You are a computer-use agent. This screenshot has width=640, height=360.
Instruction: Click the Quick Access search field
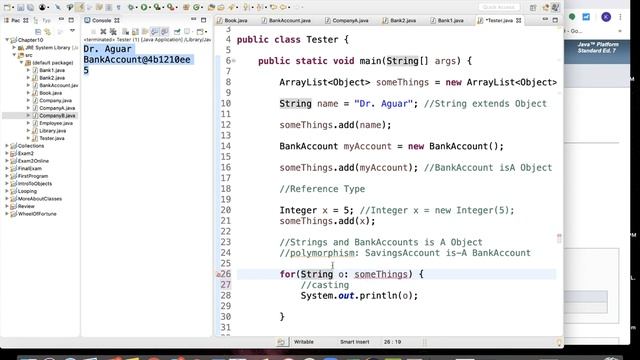(499, 7)
